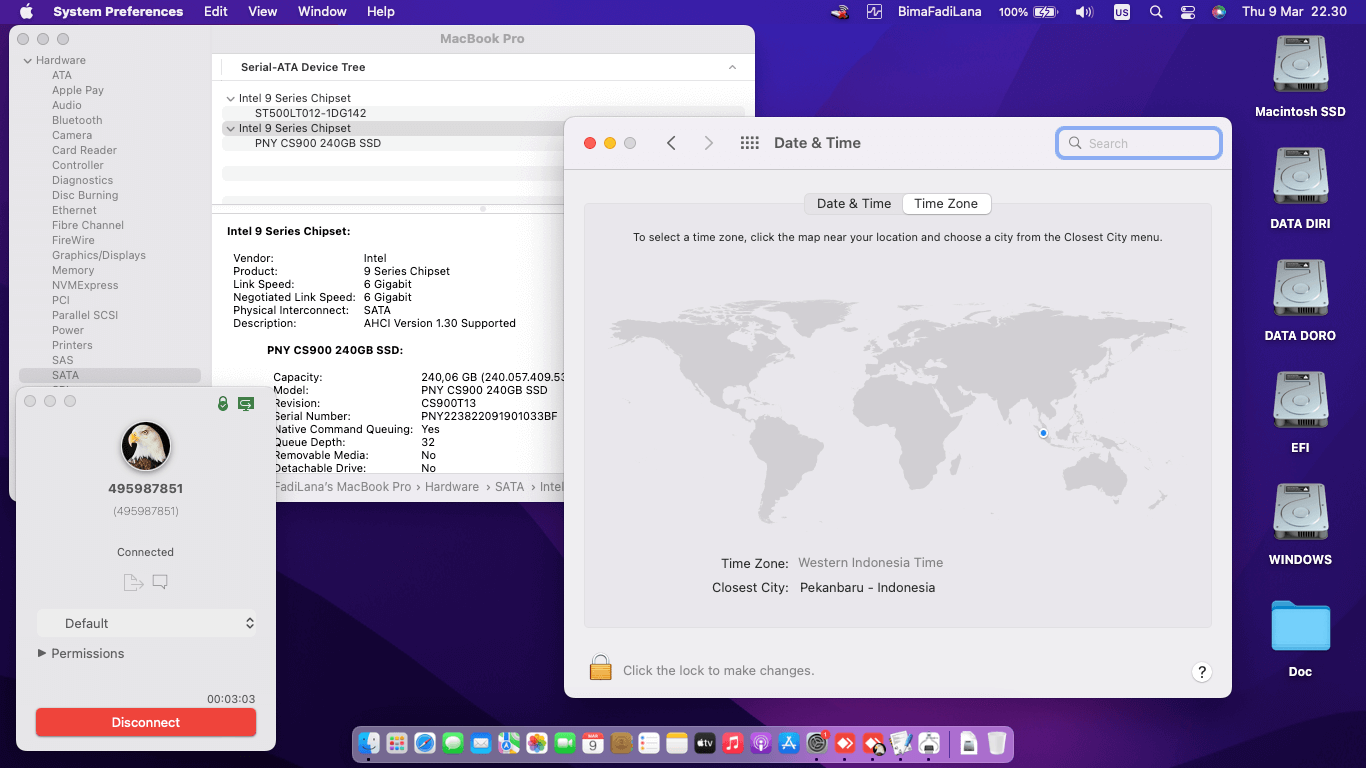The image size is (1366, 768).
Task: Go back with the left chevron arrow
Action: [x=672, y=143]
